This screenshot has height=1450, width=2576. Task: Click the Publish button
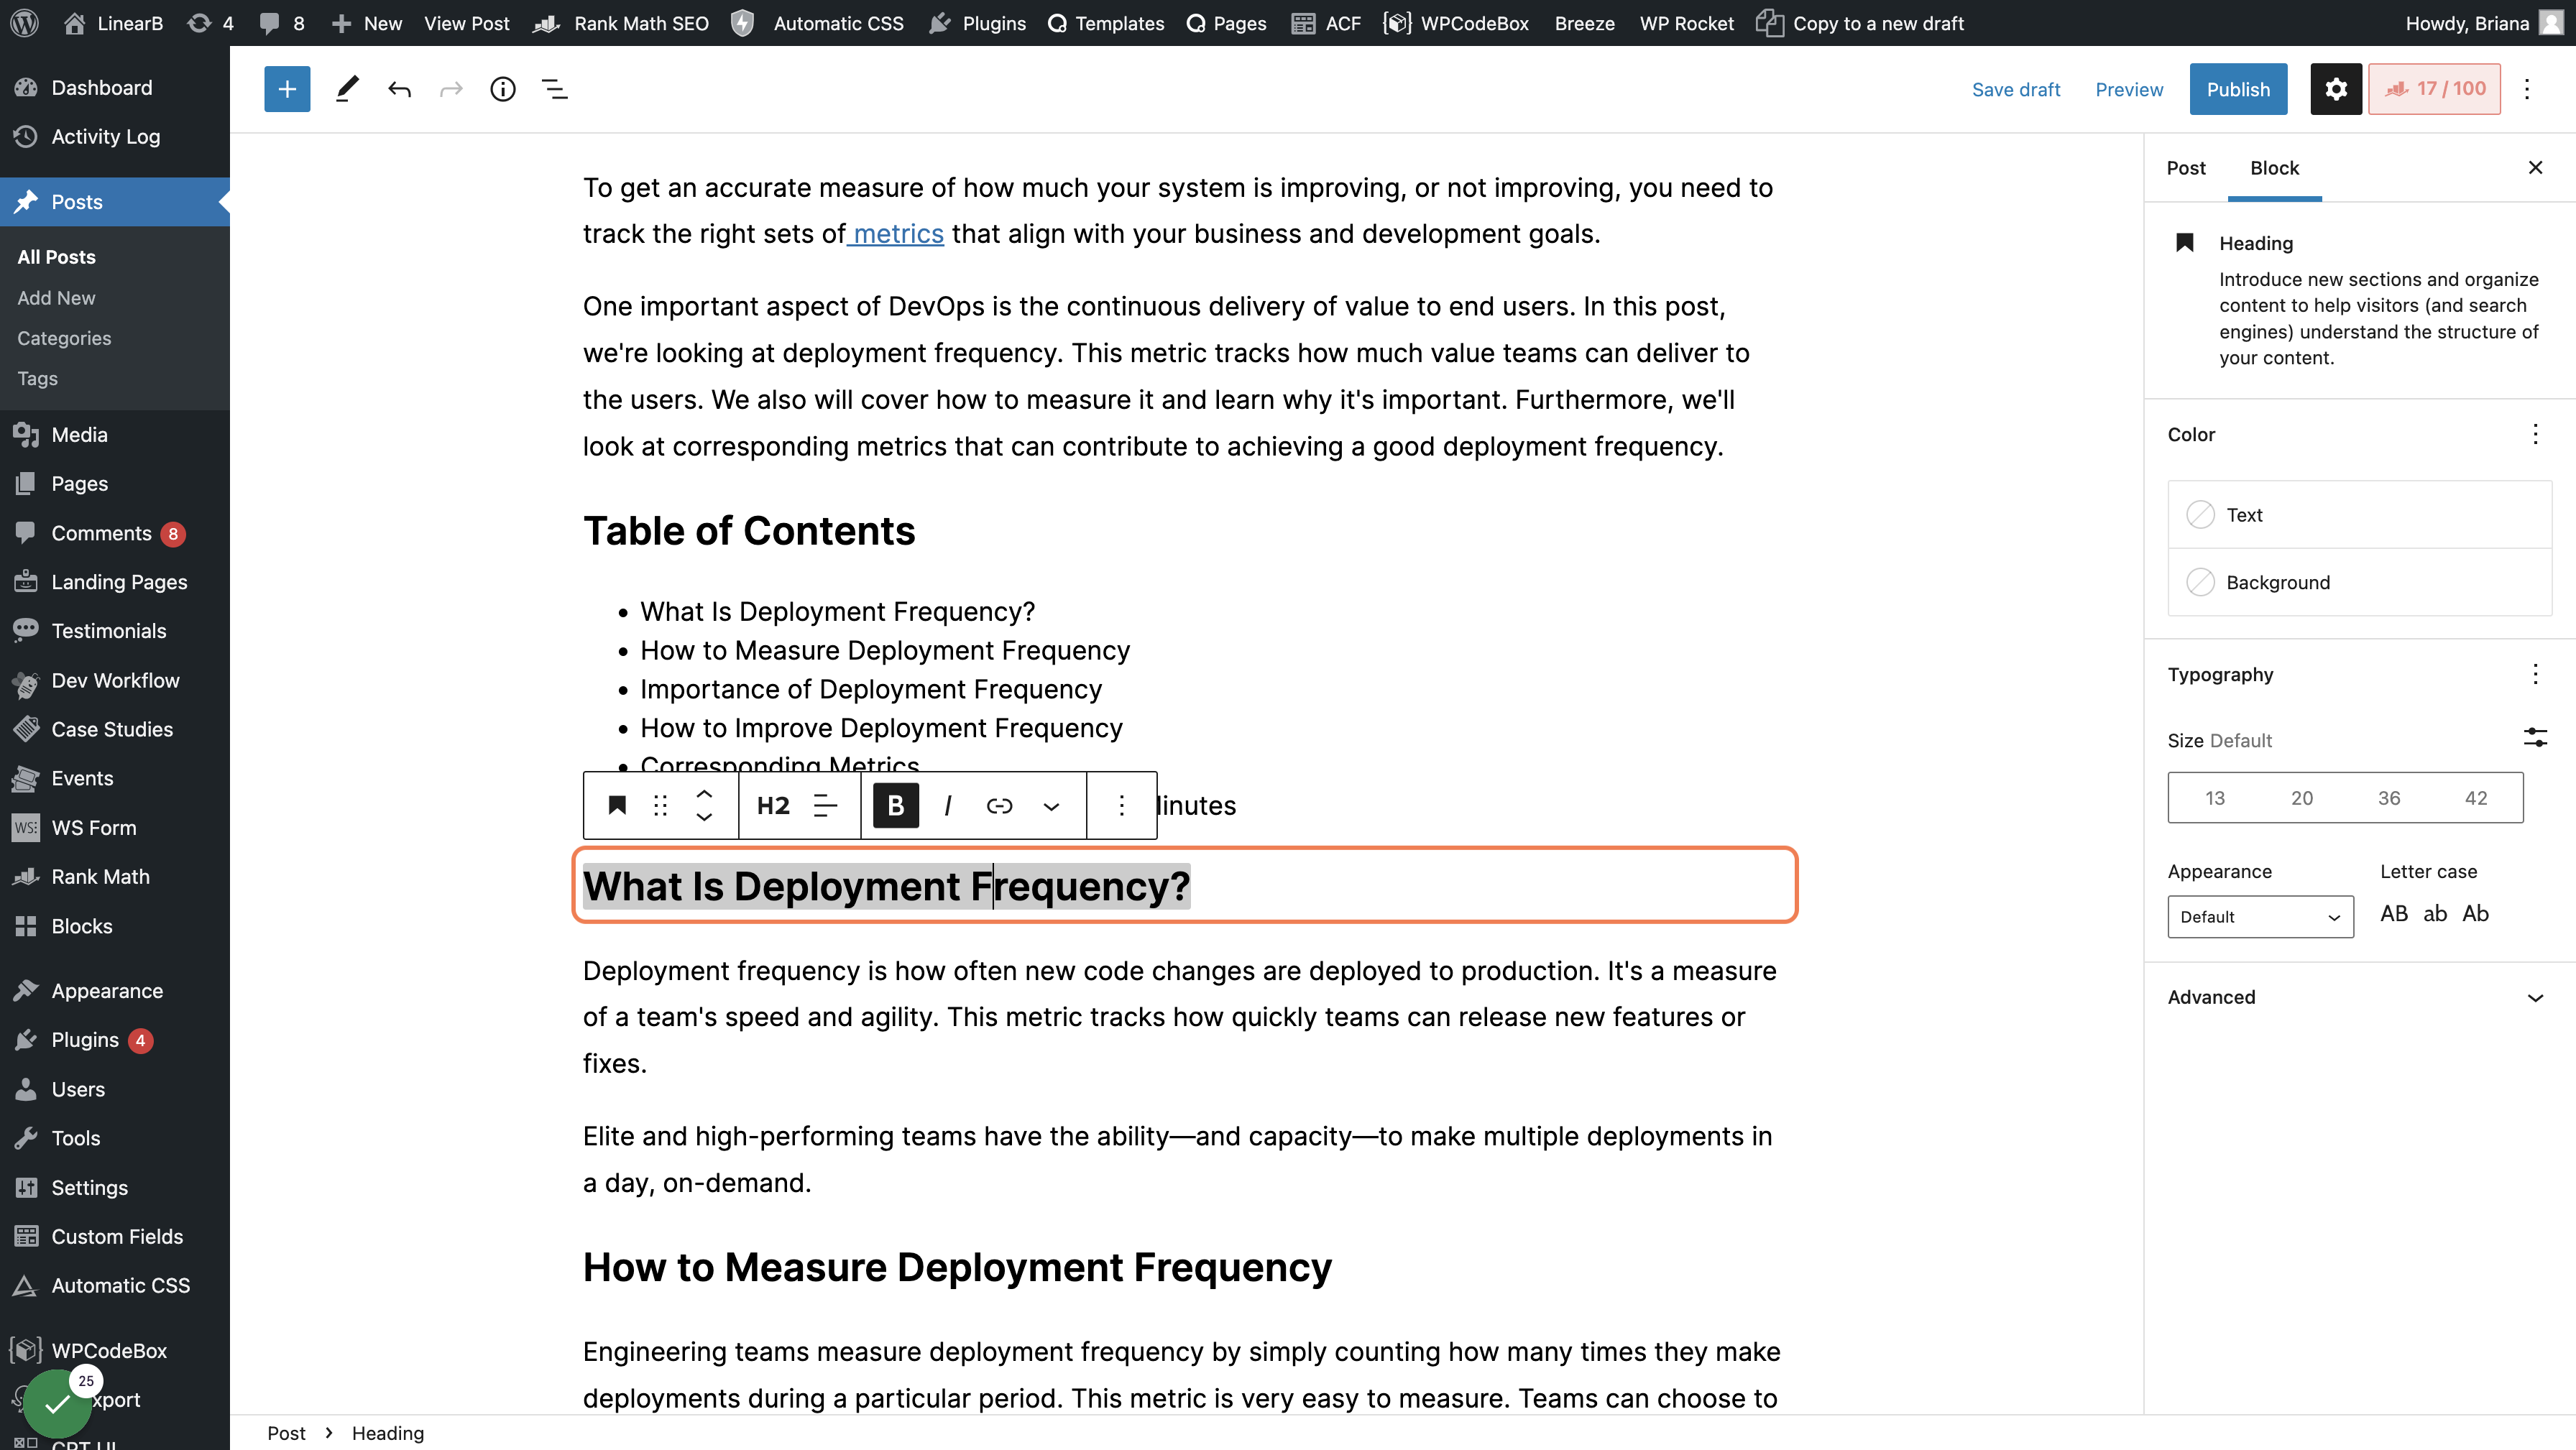coord(2238,89)
